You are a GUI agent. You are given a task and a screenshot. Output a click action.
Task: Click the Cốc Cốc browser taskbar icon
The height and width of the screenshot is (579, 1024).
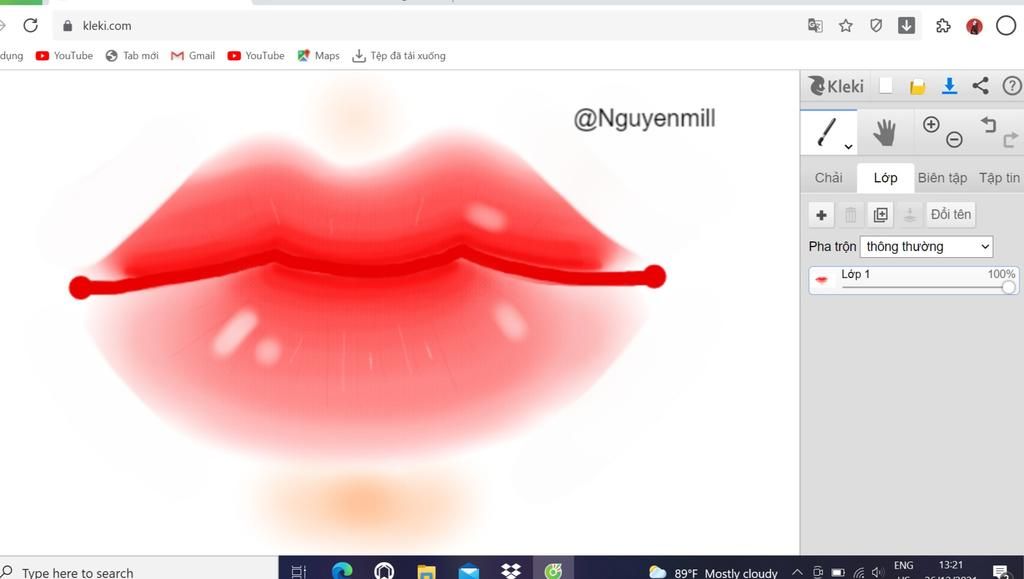pyautogui.click(x=553, y=571)
